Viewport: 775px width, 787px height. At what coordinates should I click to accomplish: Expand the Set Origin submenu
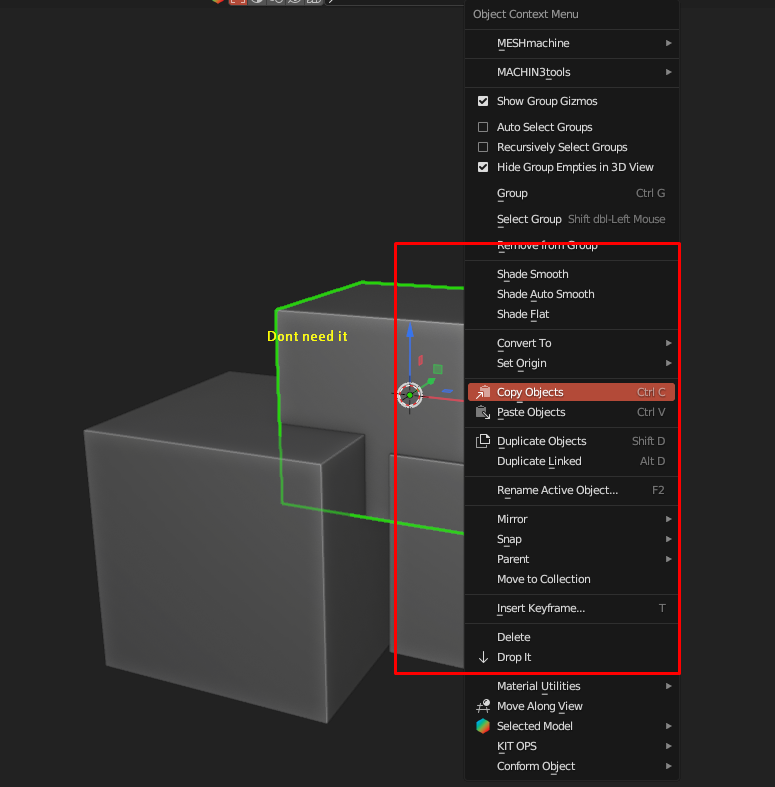tap(572, 363)
